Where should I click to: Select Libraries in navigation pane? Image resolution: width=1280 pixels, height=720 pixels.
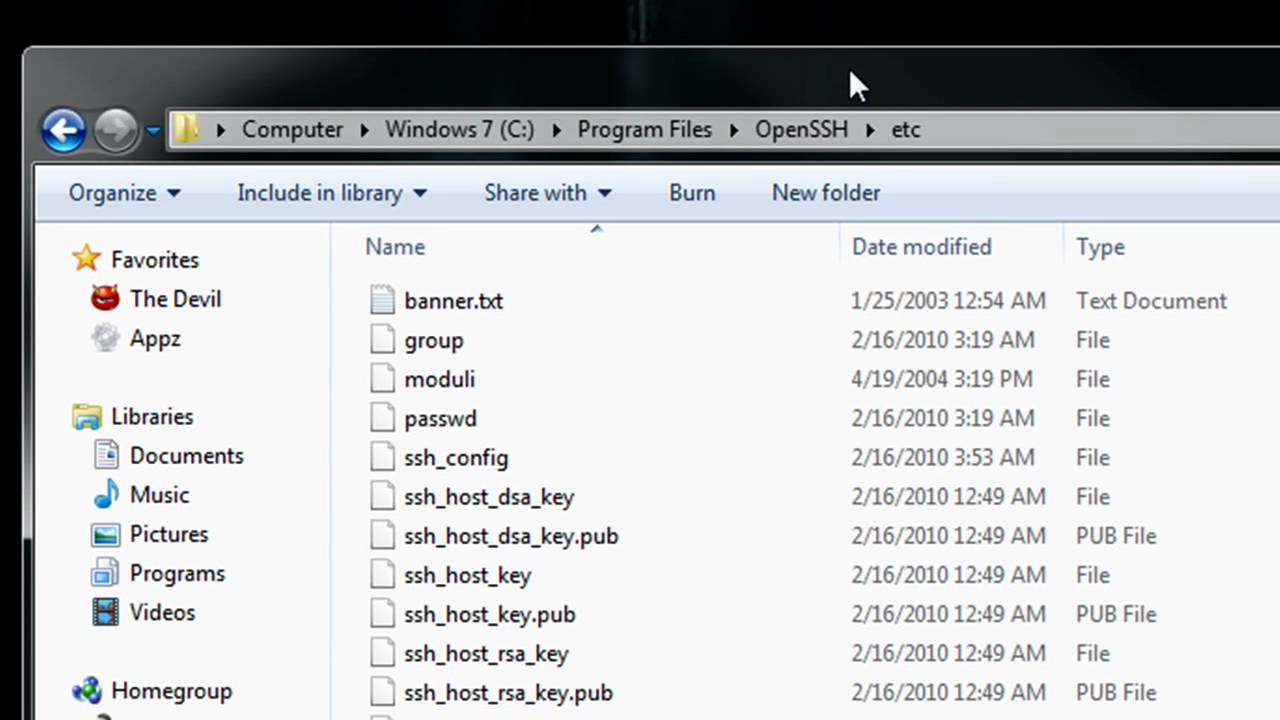[x=152, y=416]
